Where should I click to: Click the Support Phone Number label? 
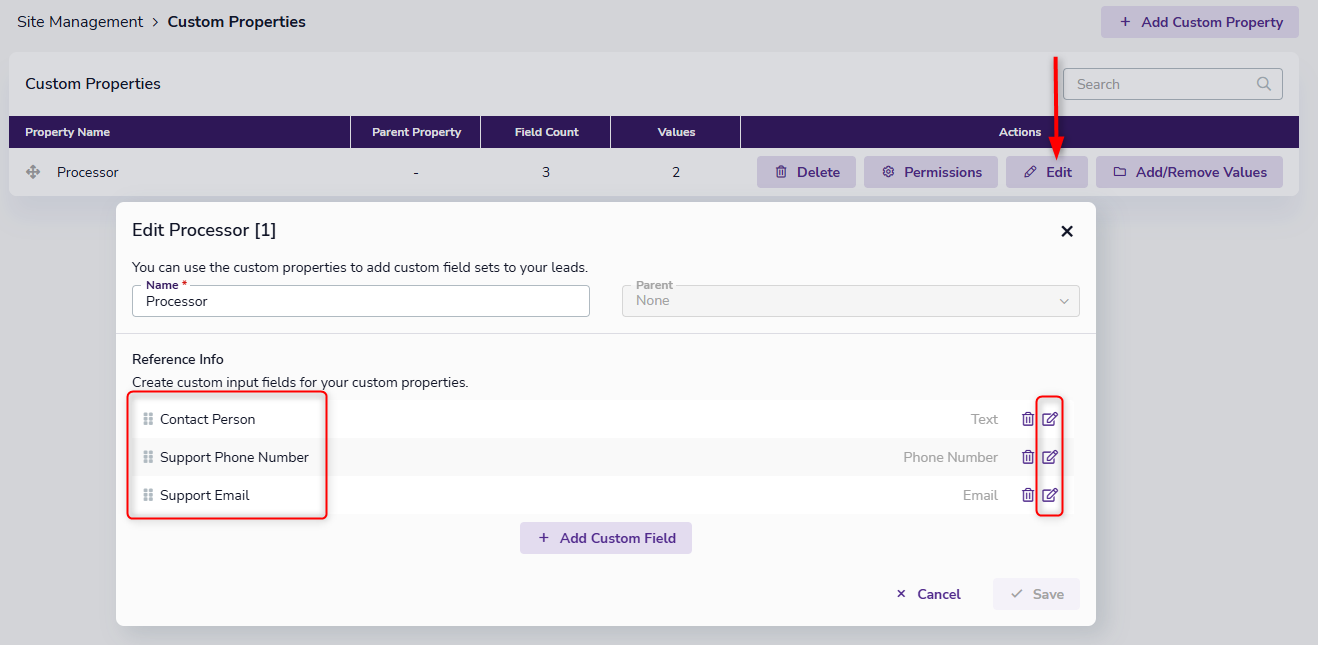[x=234, y=457]
